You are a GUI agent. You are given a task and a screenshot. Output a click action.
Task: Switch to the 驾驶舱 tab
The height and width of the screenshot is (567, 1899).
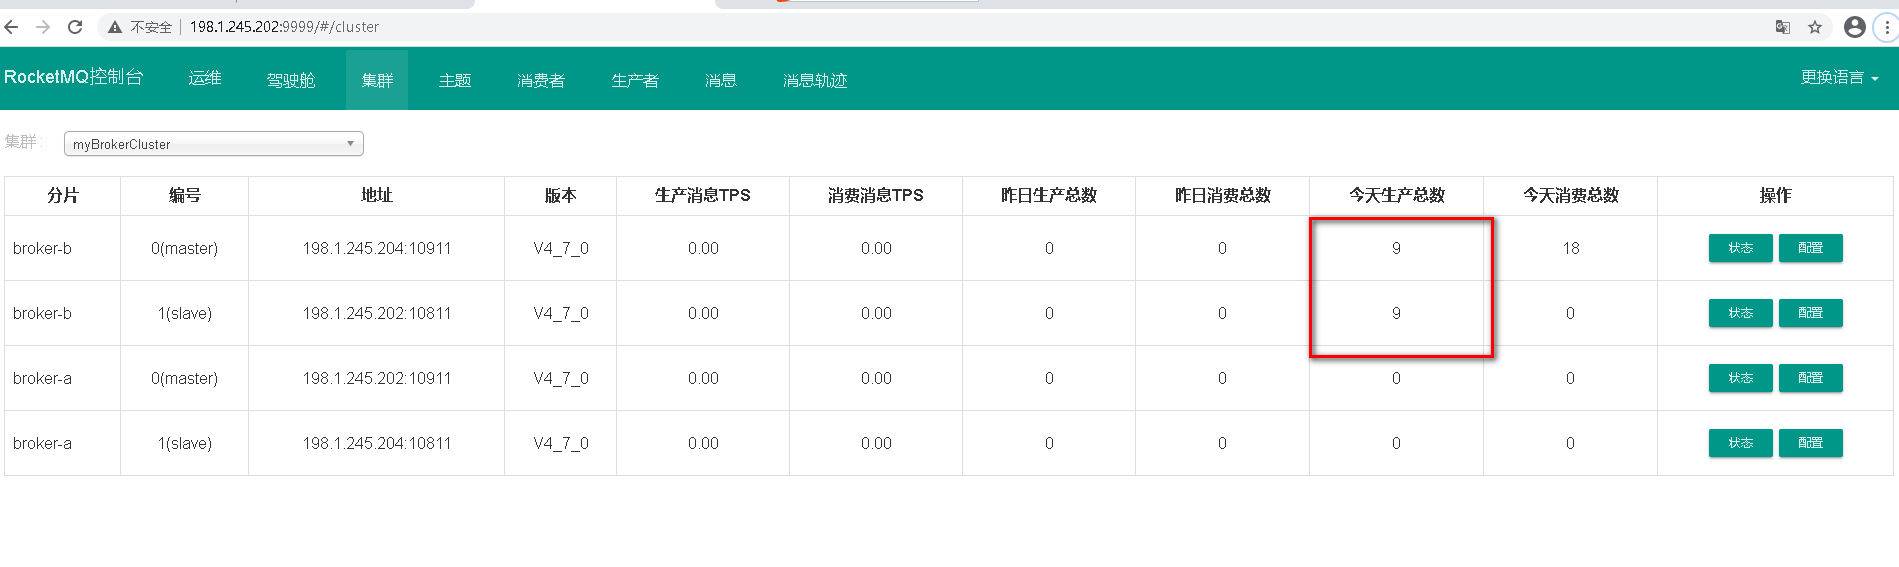tap(291, 80)
